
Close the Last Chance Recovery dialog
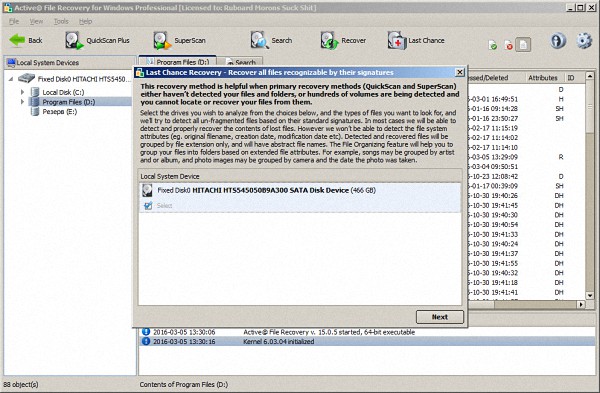[460, 72]
